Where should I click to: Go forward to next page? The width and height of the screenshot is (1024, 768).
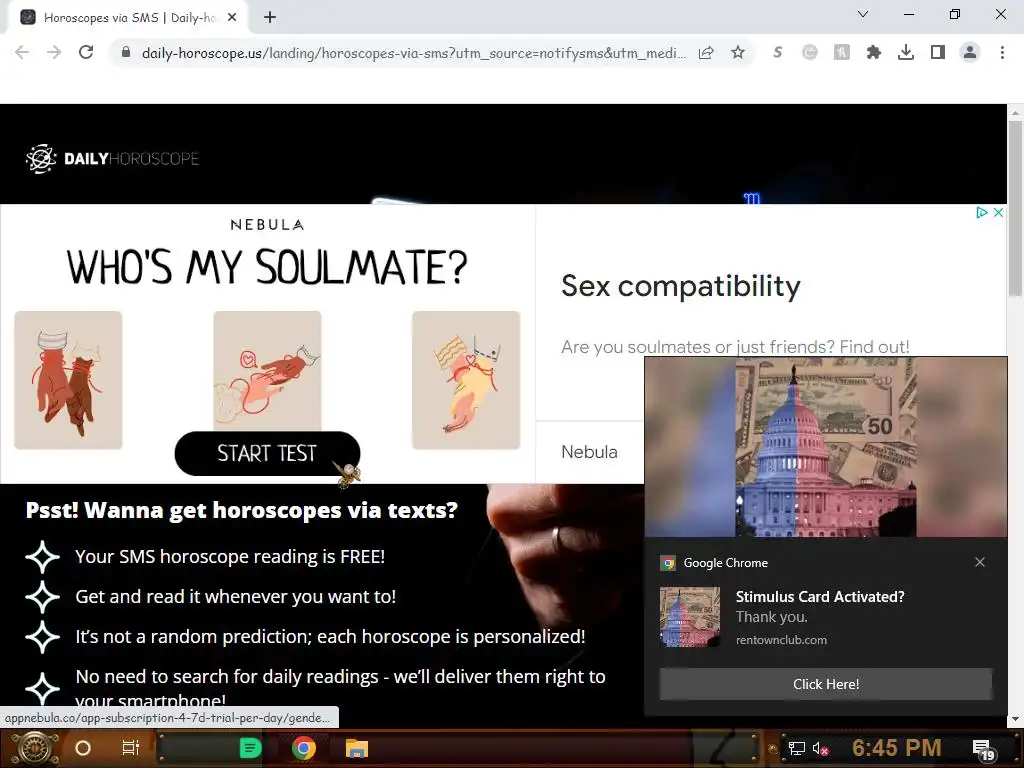[54, 52]
